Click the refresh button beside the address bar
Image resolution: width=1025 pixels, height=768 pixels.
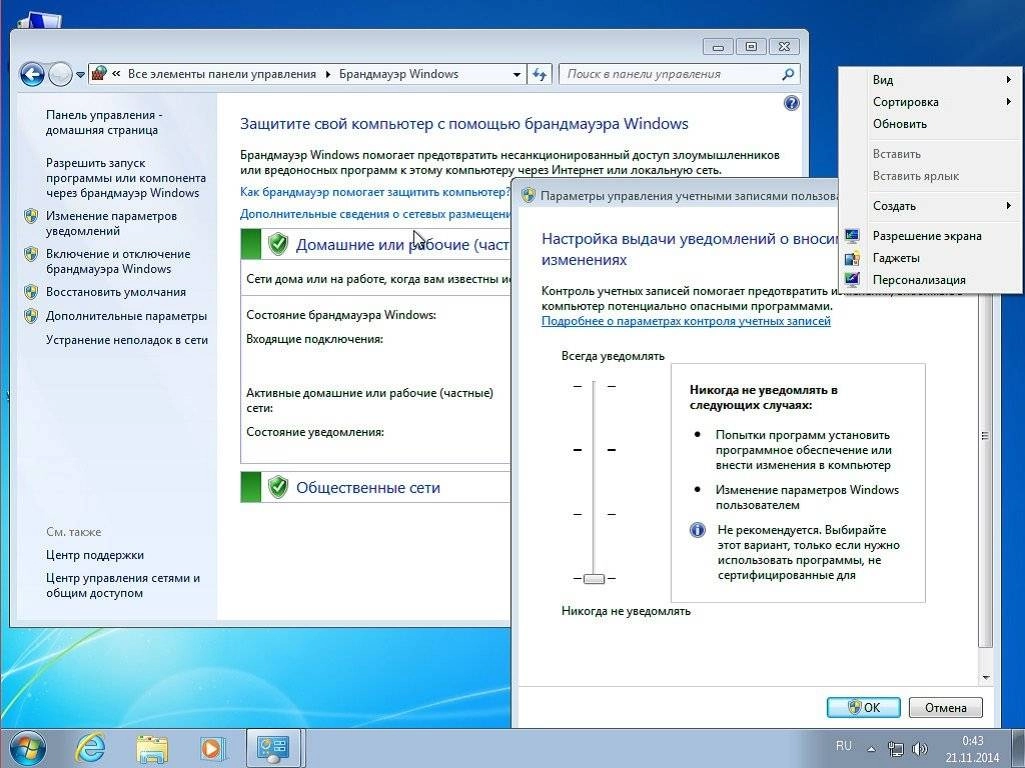coord(539,75)
